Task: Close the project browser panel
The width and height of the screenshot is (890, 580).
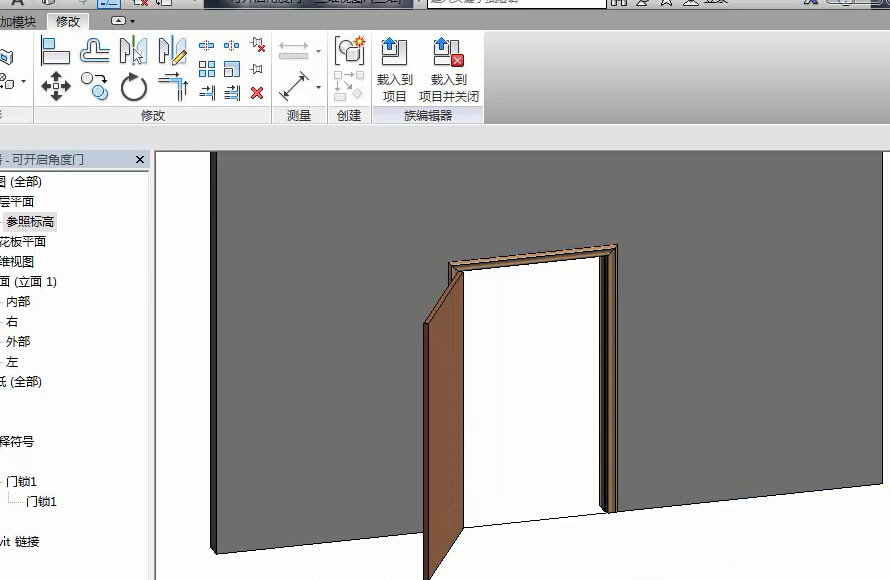Action: pyautogui.click(x=140, y=160)
